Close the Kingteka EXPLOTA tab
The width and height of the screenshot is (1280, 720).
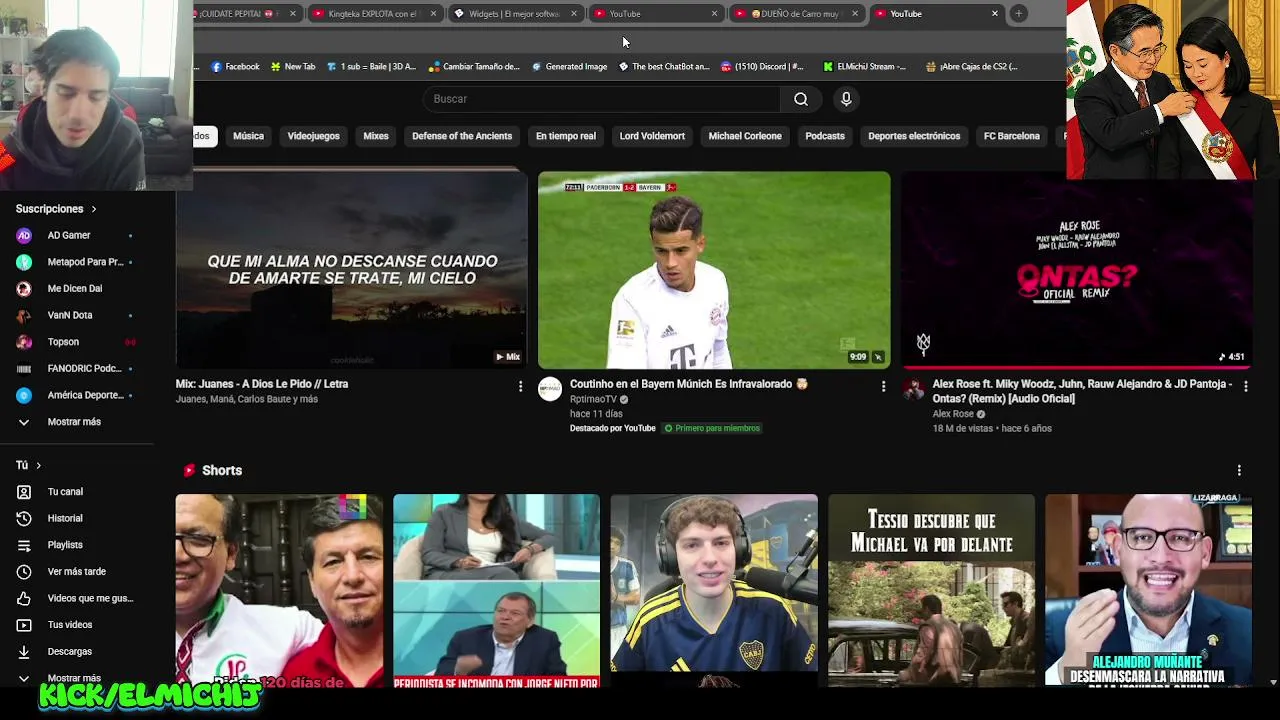click(x=433, y=14)
